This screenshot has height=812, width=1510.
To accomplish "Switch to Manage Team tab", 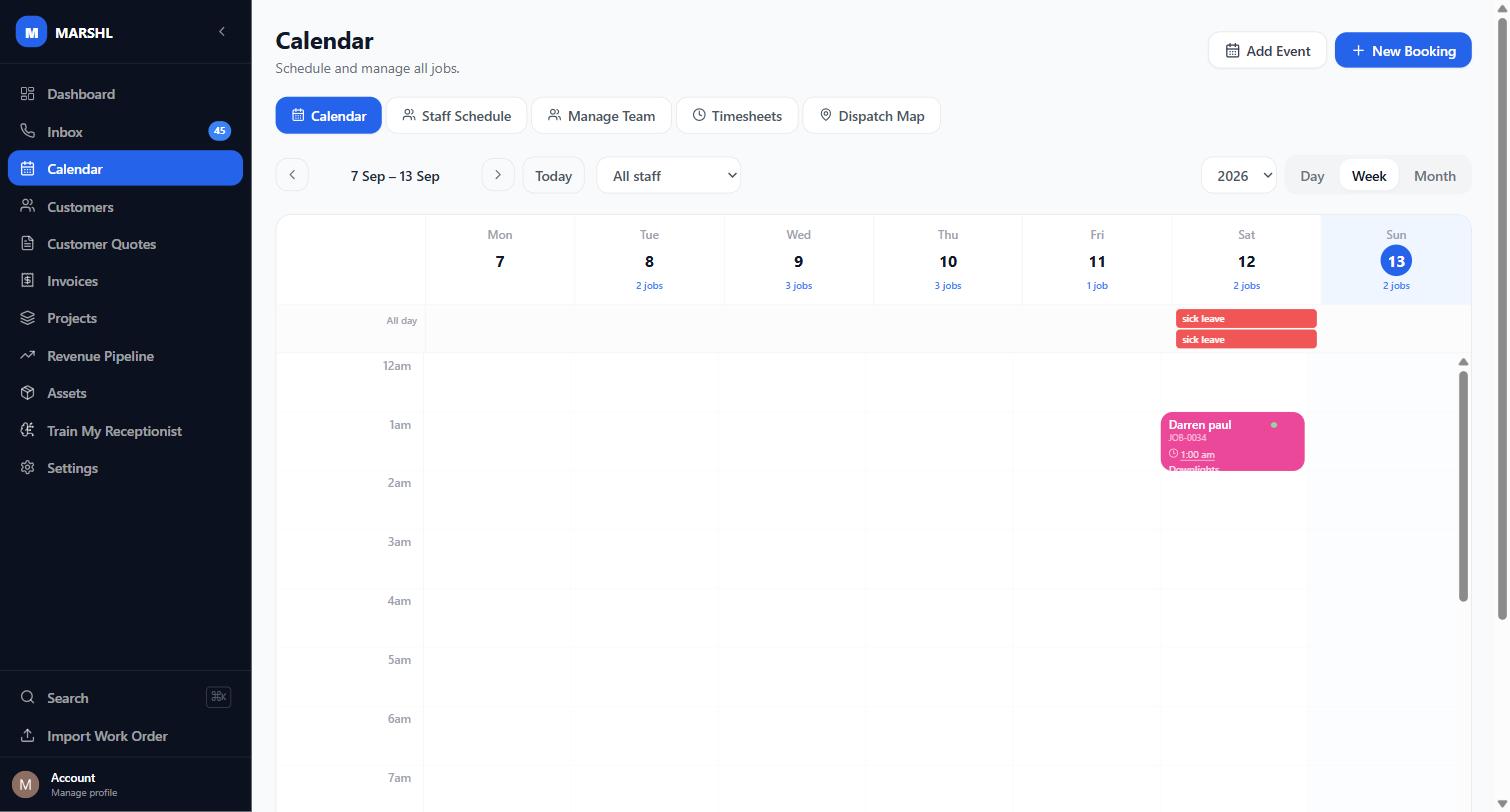I will click(x=601, y=115).
